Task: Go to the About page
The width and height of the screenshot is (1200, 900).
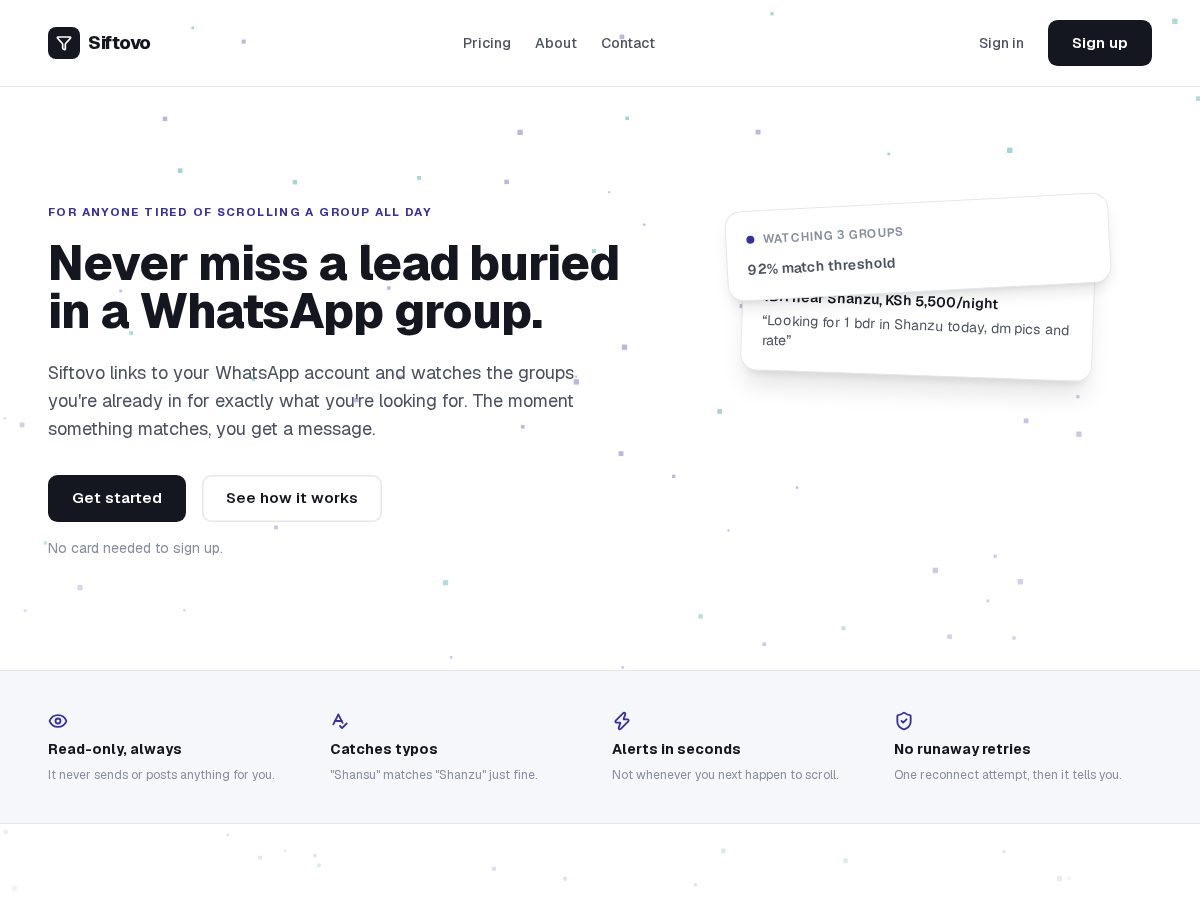Action: (x=556, y=43)
